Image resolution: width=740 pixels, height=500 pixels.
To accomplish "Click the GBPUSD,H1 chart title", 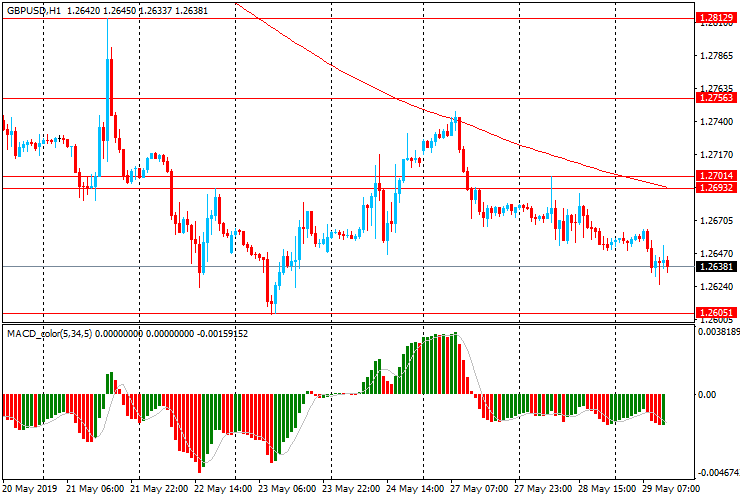I will coord(34,10).
